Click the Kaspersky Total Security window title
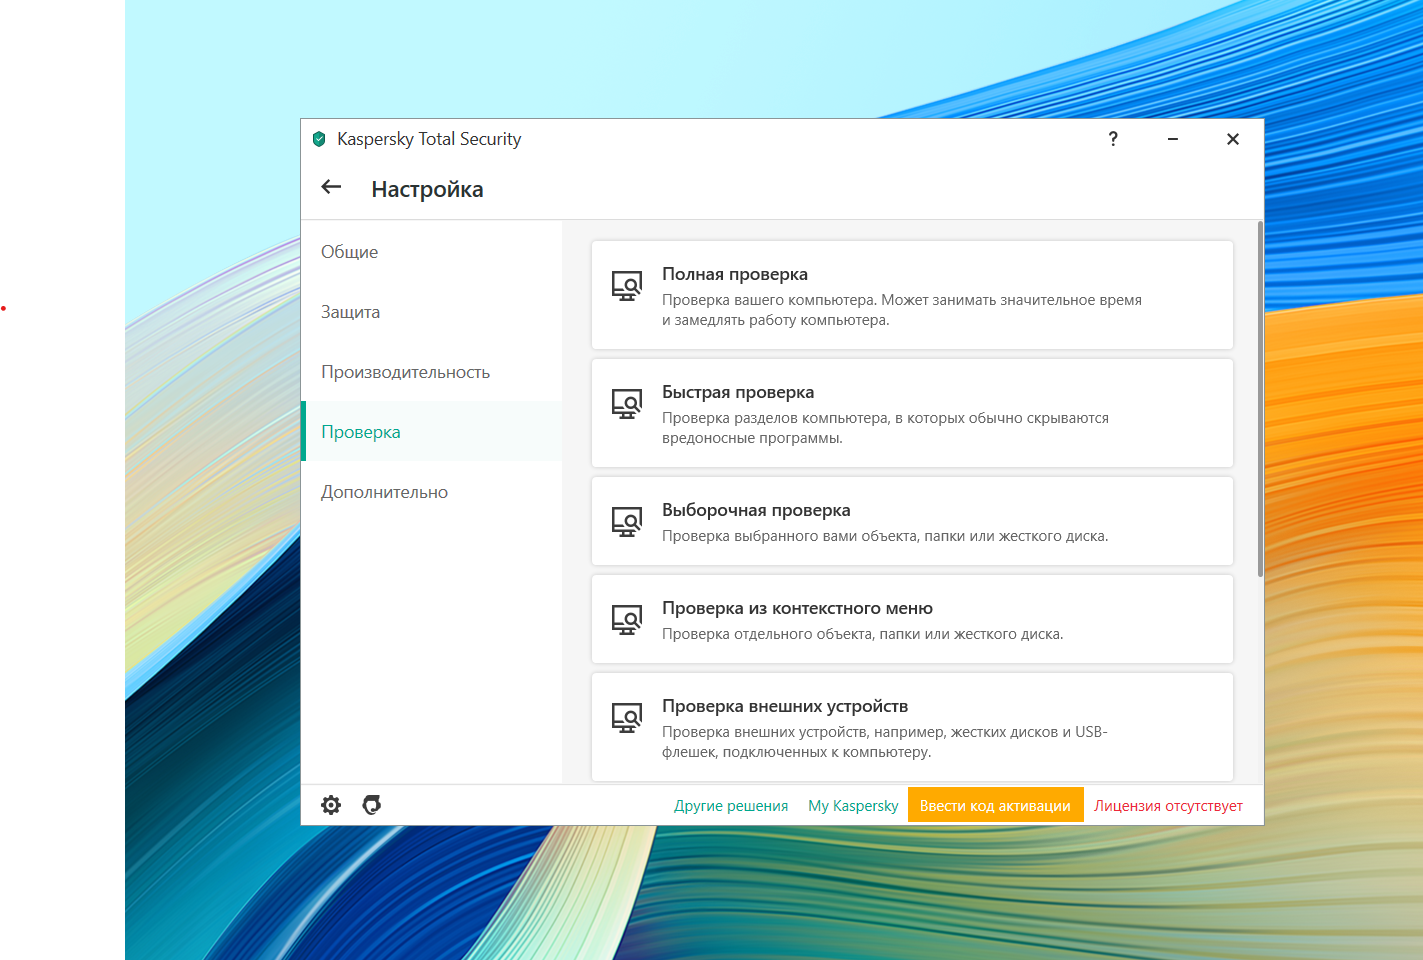The height and width of the screenshot is (960, 1423). tap(429, 139)
